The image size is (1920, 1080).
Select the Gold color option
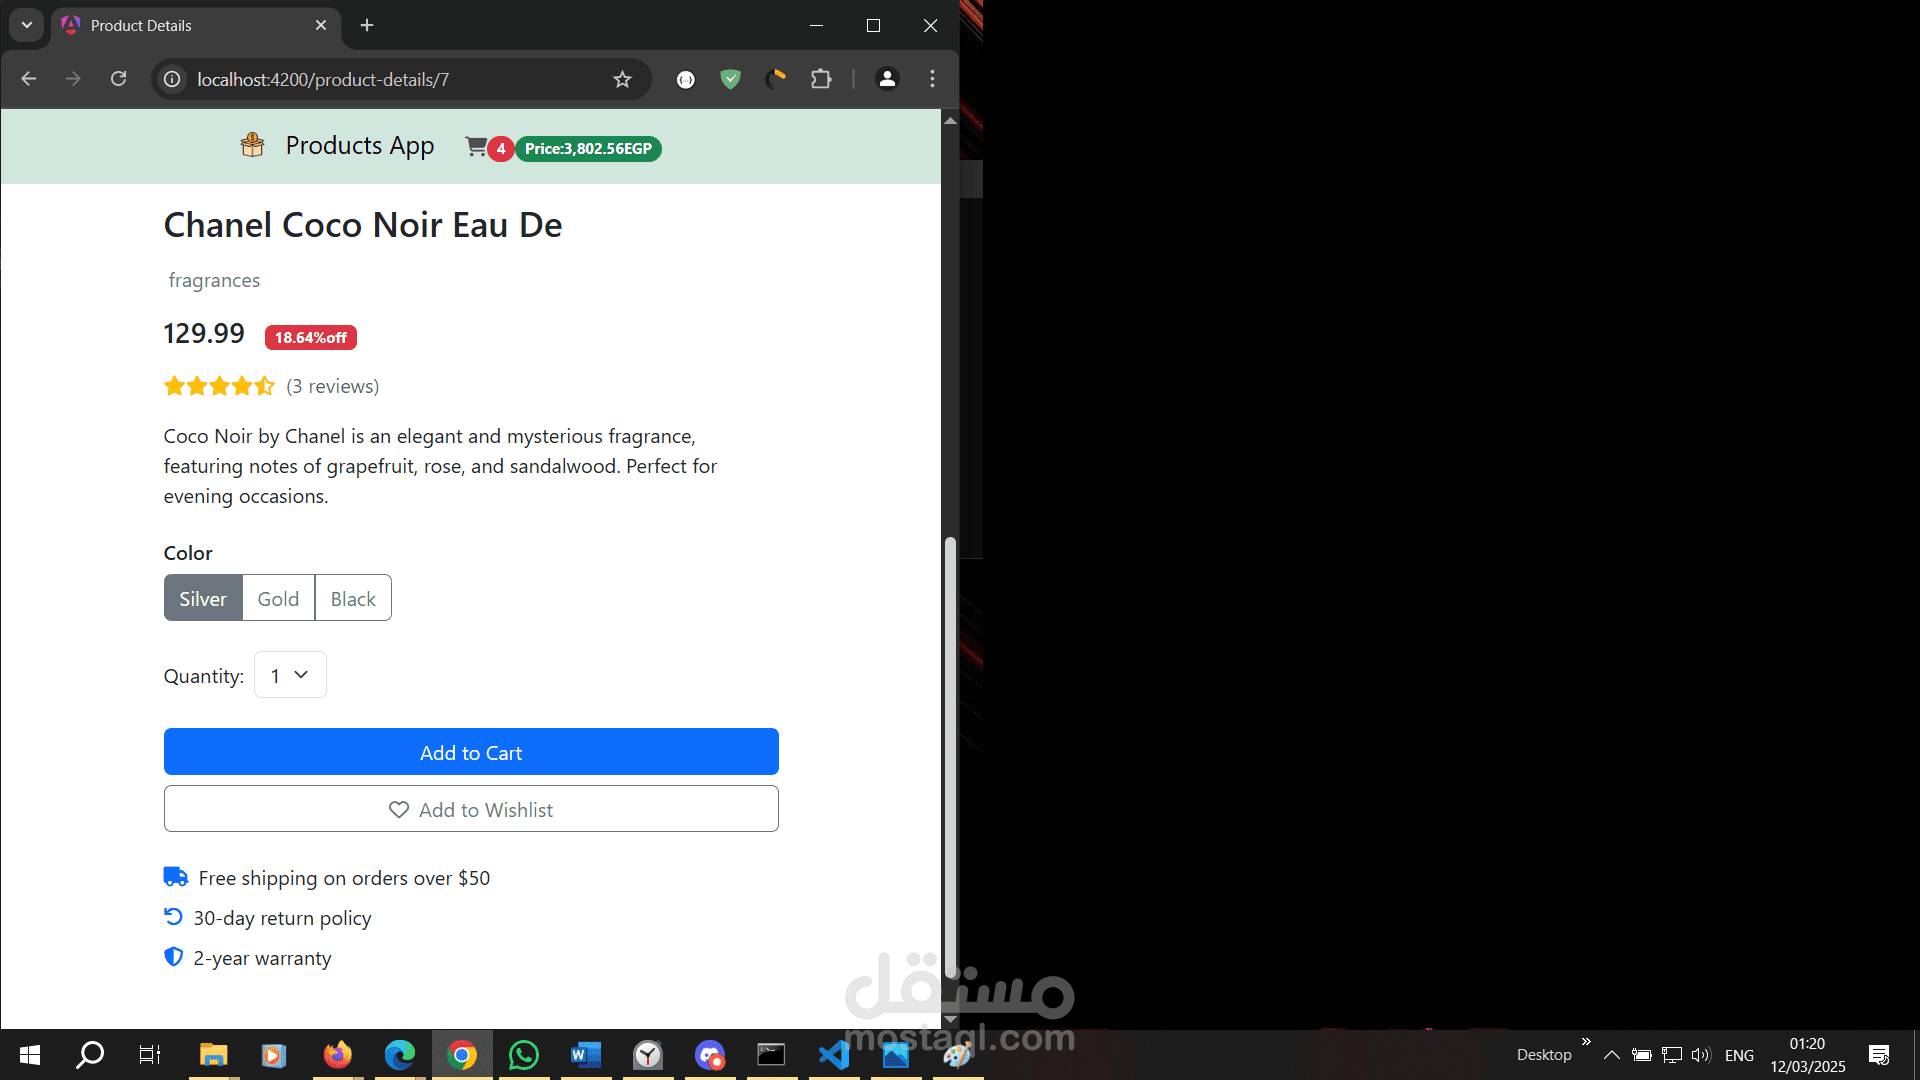[x=278, y=598]
